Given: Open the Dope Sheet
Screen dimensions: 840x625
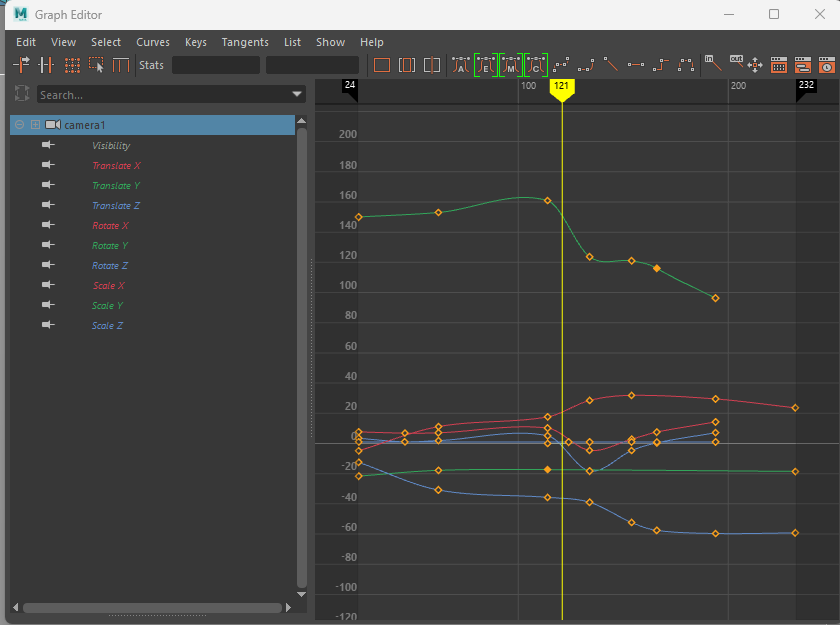Looking at the screenshot, I should 778,65.
